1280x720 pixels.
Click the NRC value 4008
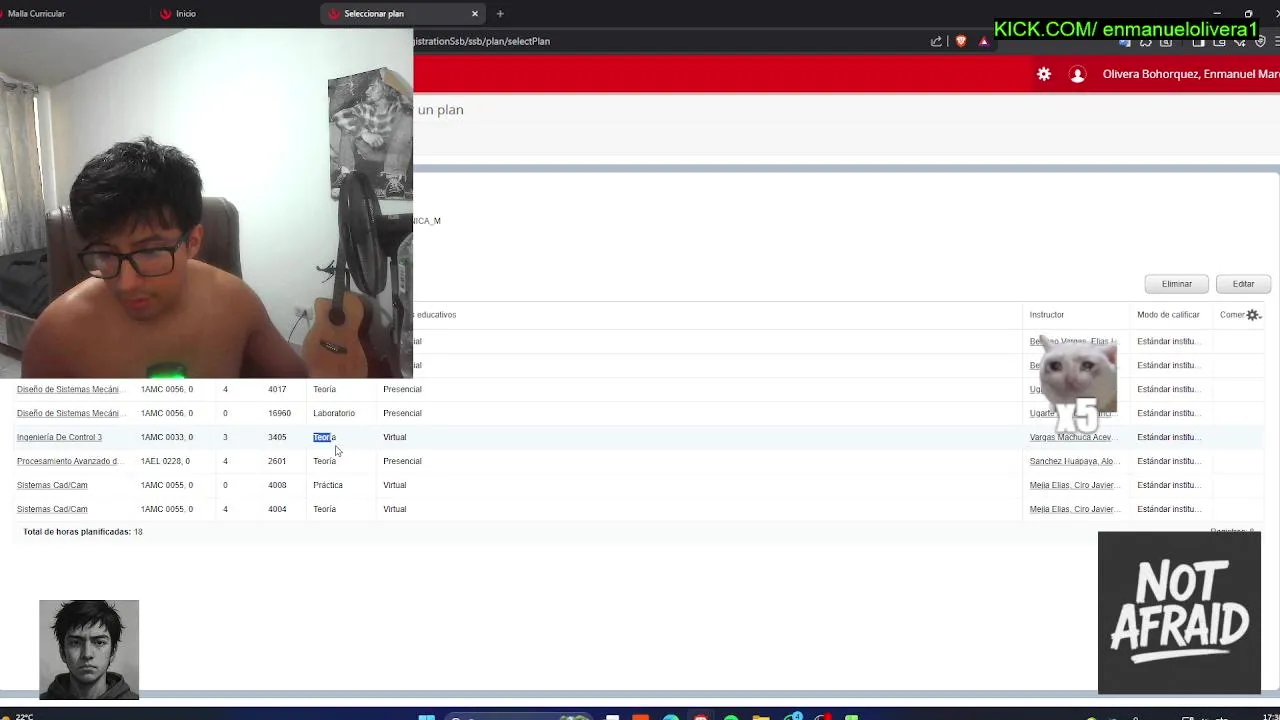click(x=277, y=485)
